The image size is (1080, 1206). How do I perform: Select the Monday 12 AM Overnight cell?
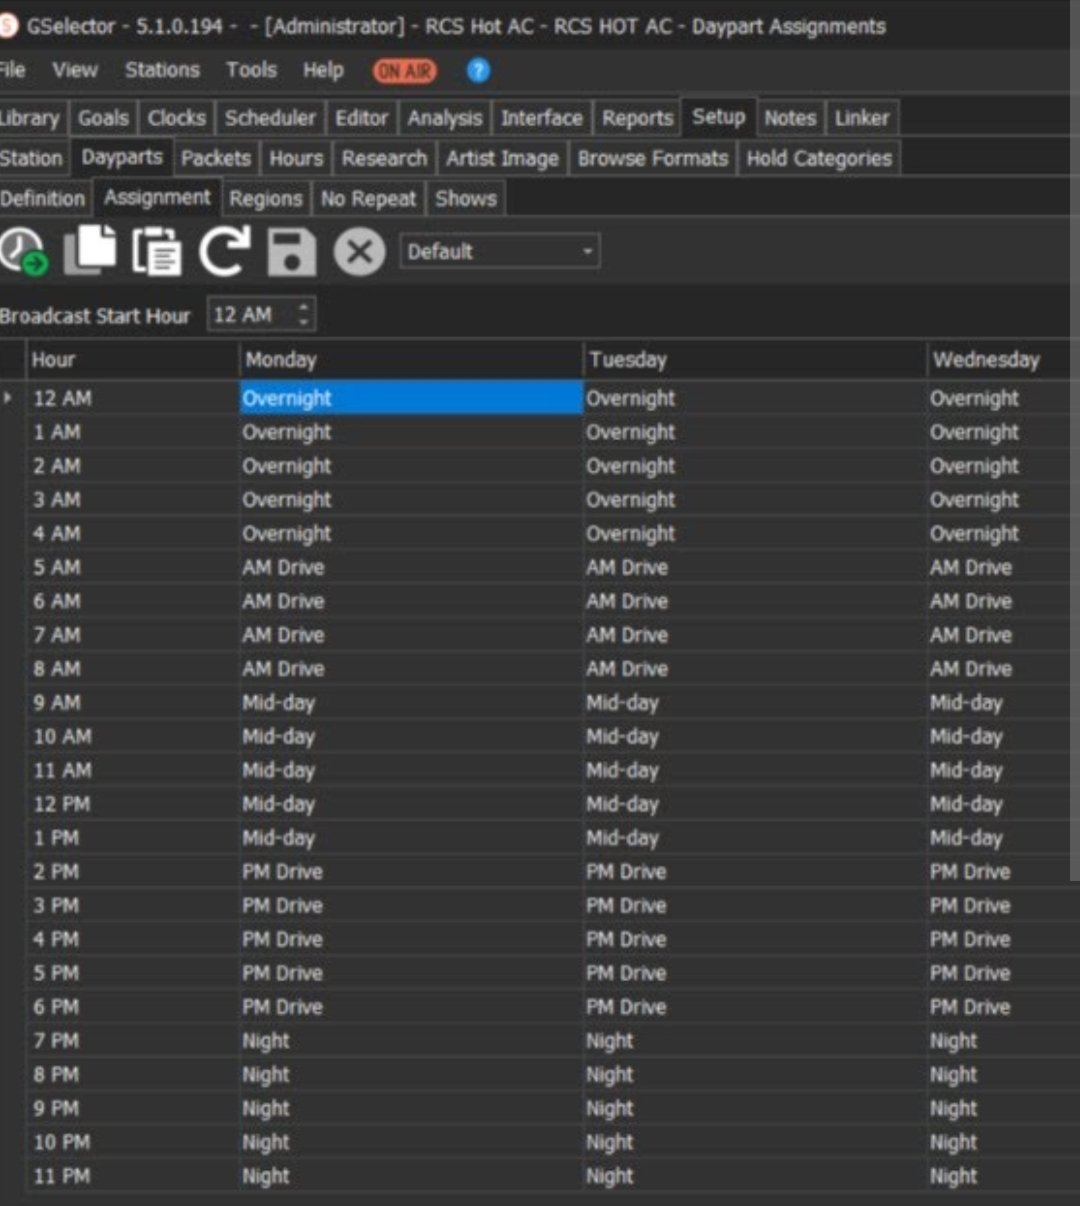point(410,398)
